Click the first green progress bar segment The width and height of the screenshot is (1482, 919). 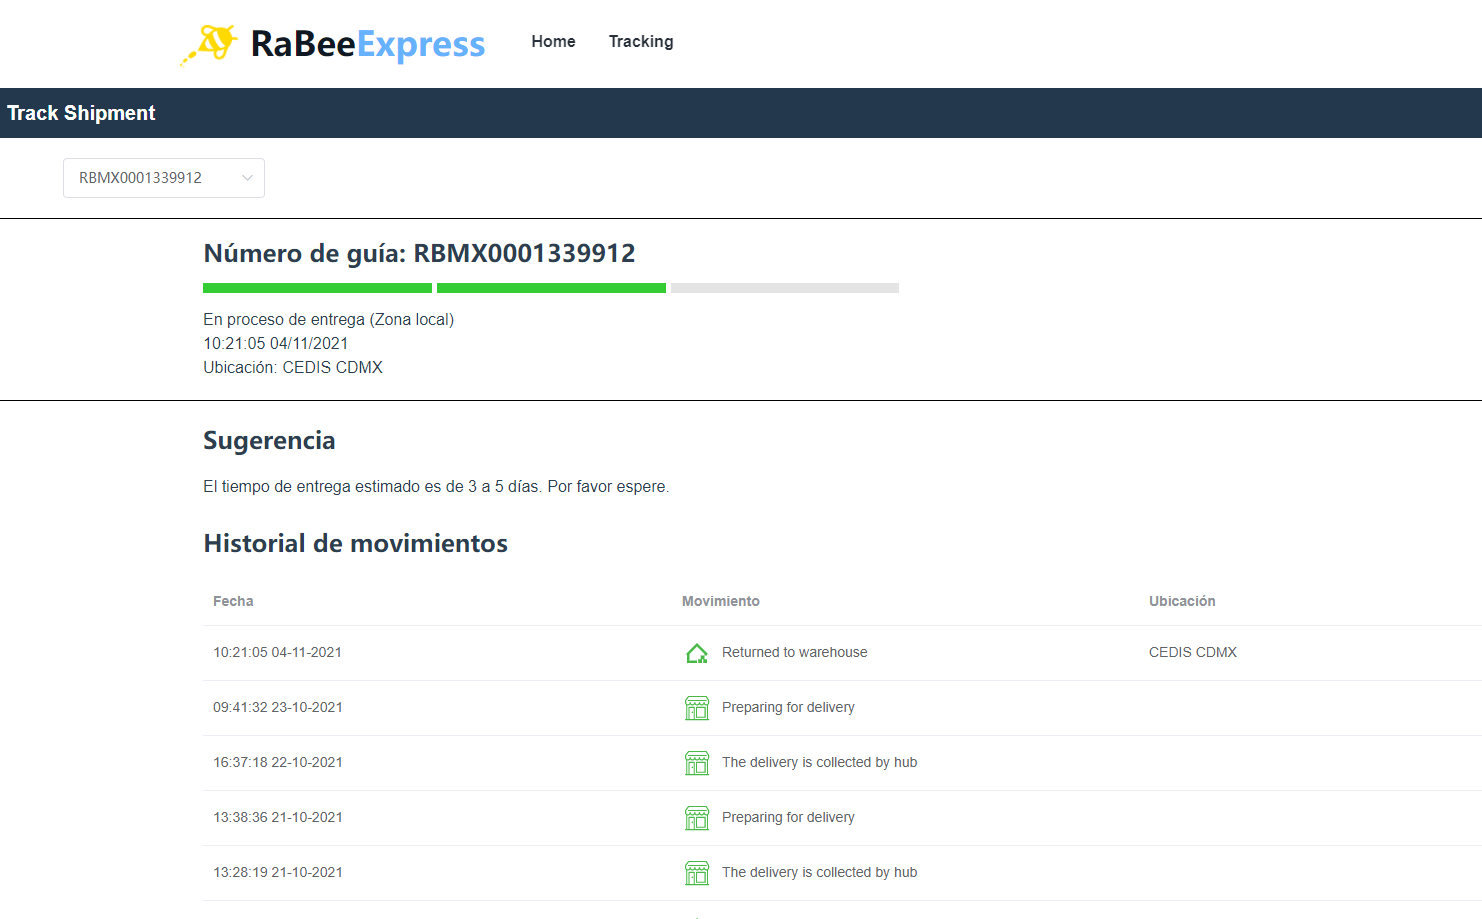(317, 288)
